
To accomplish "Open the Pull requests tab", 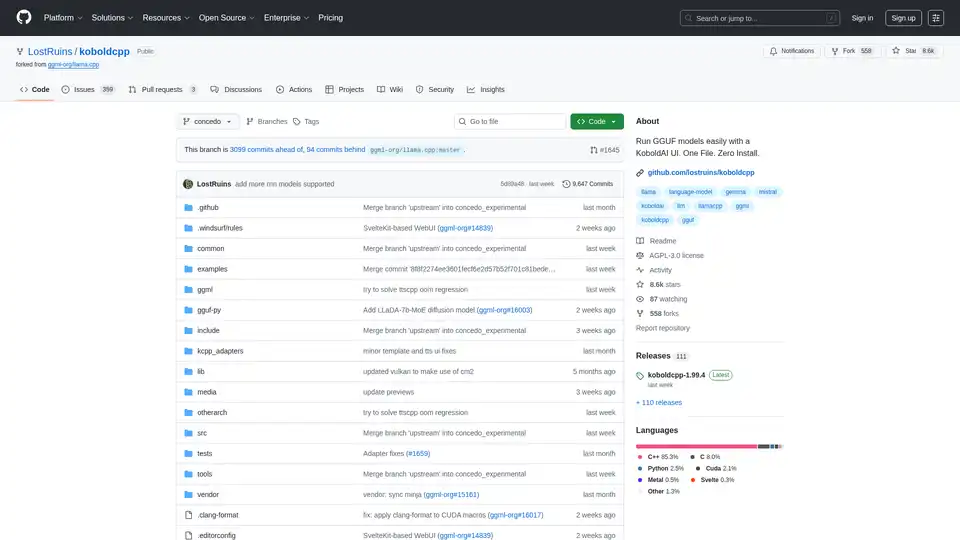I will point(164,89).
